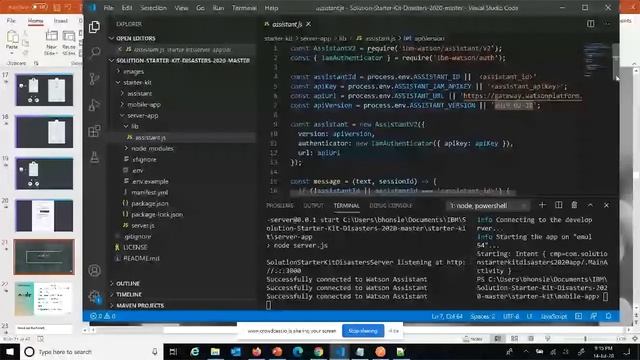Screen dimensions: 640x360
Task: Maximize the terminal panel size
Action: (x=590, y=205)
